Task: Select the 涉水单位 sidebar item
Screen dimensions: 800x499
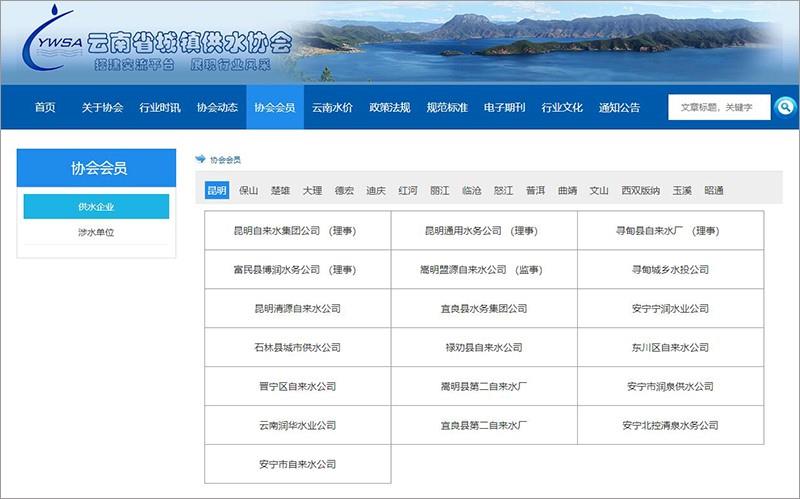Action: point(96,232)
